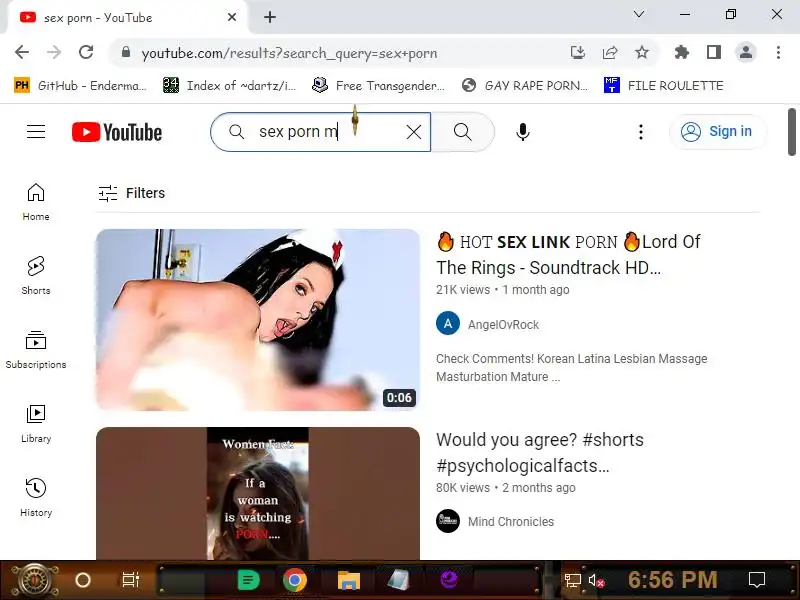
Task: Open Subscriptions in the sidebar
Action: pyautogui.click(x=36, y=350)
